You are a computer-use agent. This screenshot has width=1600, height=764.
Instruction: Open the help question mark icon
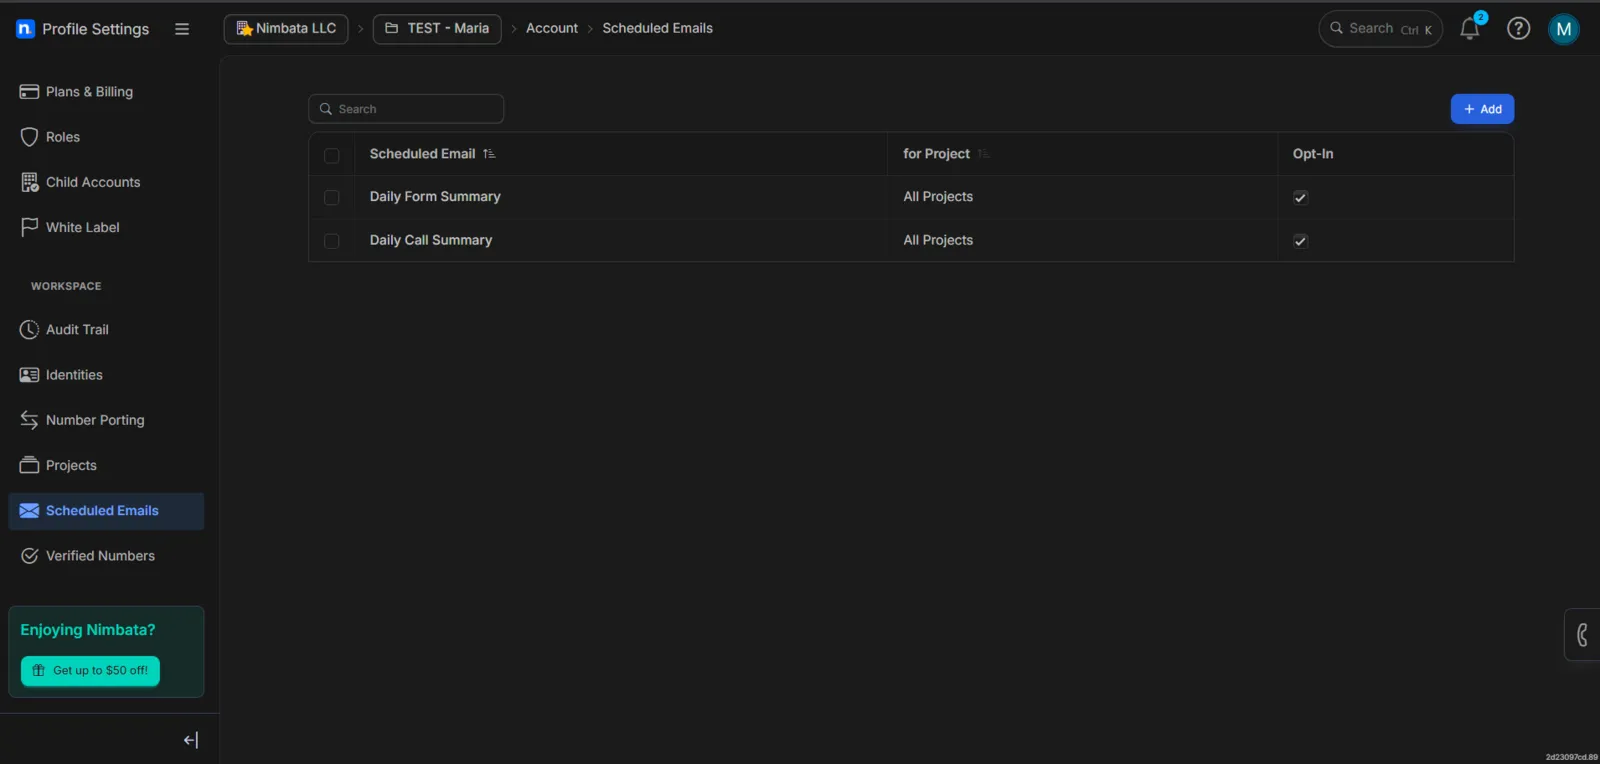[x=1518, y=29]
